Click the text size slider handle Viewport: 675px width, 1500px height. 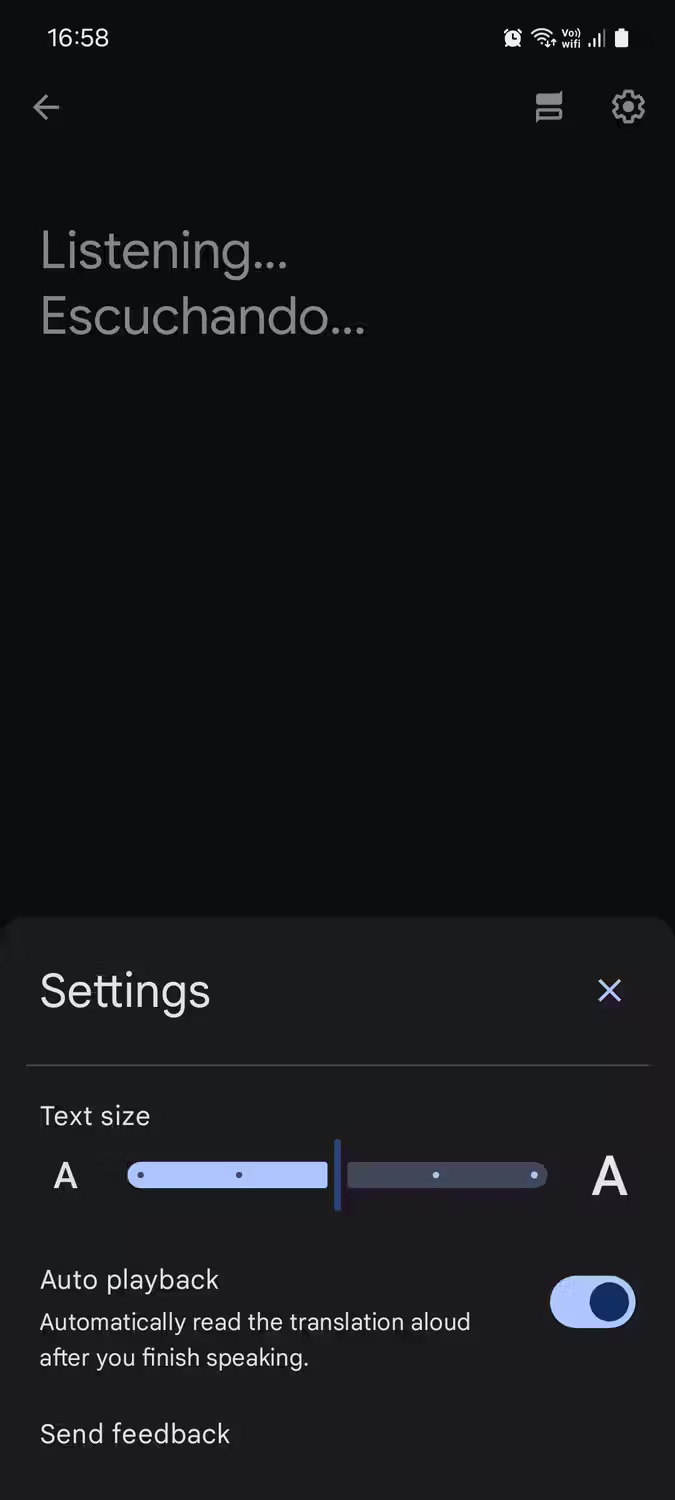[x=337, y=1175]
